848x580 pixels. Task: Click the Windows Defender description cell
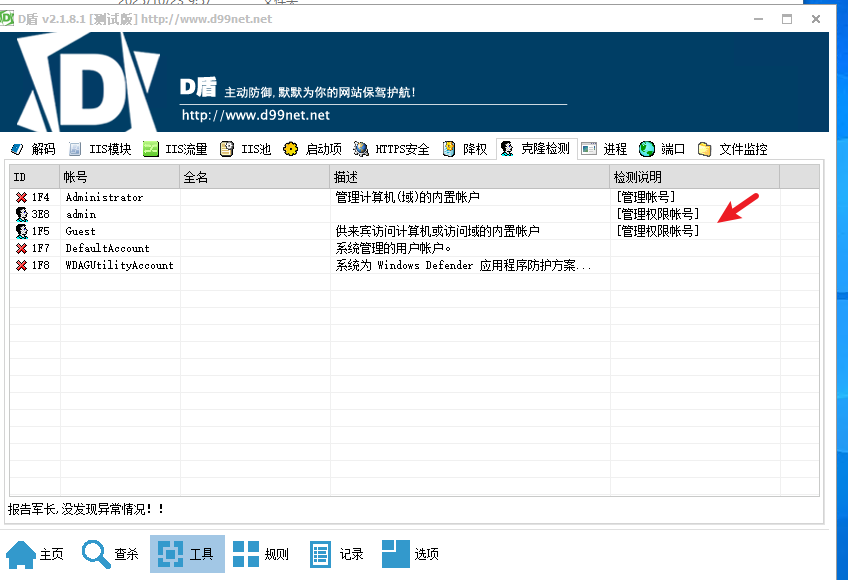click(463, 265)
